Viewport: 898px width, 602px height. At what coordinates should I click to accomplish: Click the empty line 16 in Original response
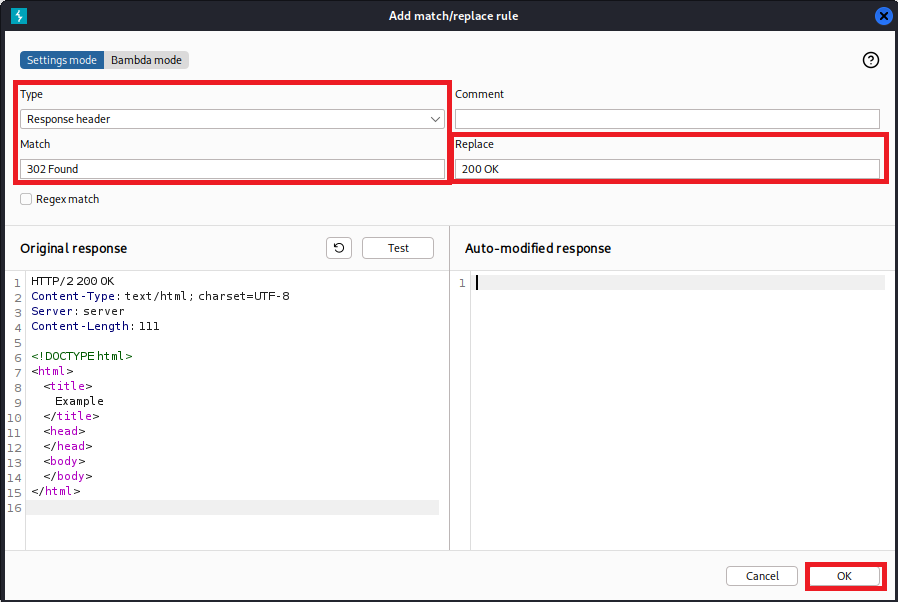tap(230, 507)
